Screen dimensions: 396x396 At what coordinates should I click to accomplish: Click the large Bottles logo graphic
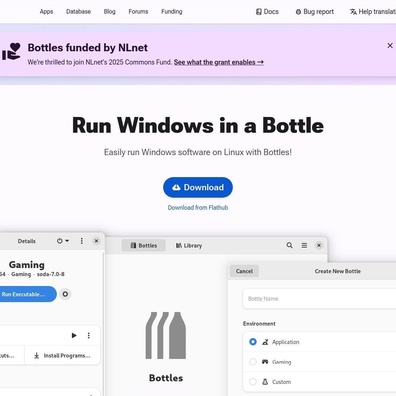[166, 335]
